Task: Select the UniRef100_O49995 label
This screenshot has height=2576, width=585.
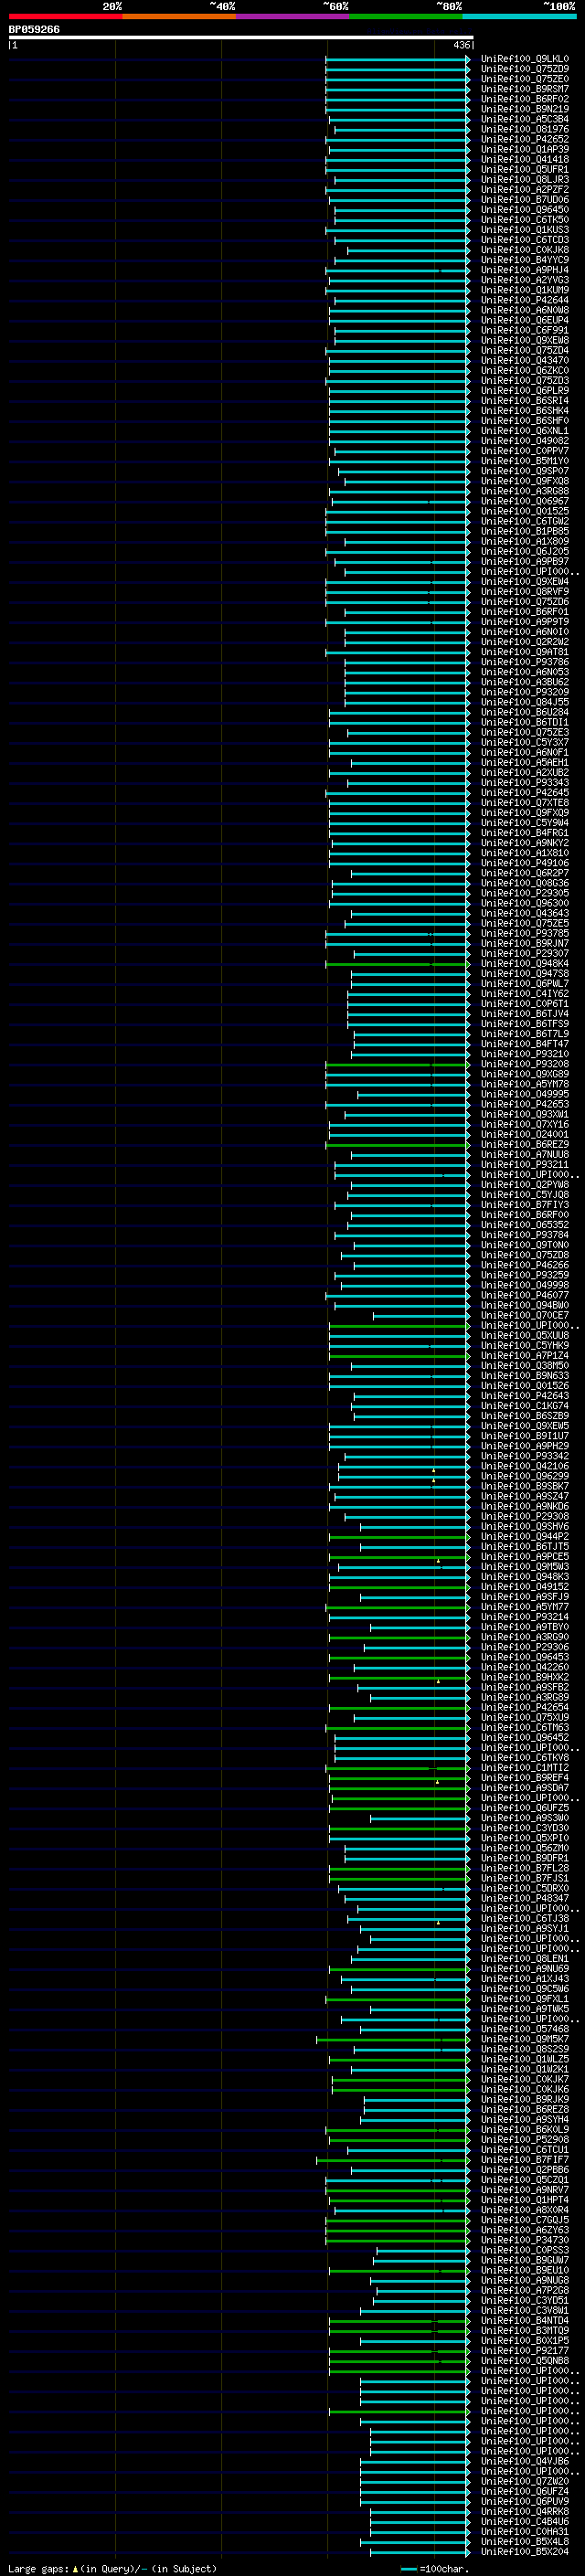Action: pos(525,1094)
